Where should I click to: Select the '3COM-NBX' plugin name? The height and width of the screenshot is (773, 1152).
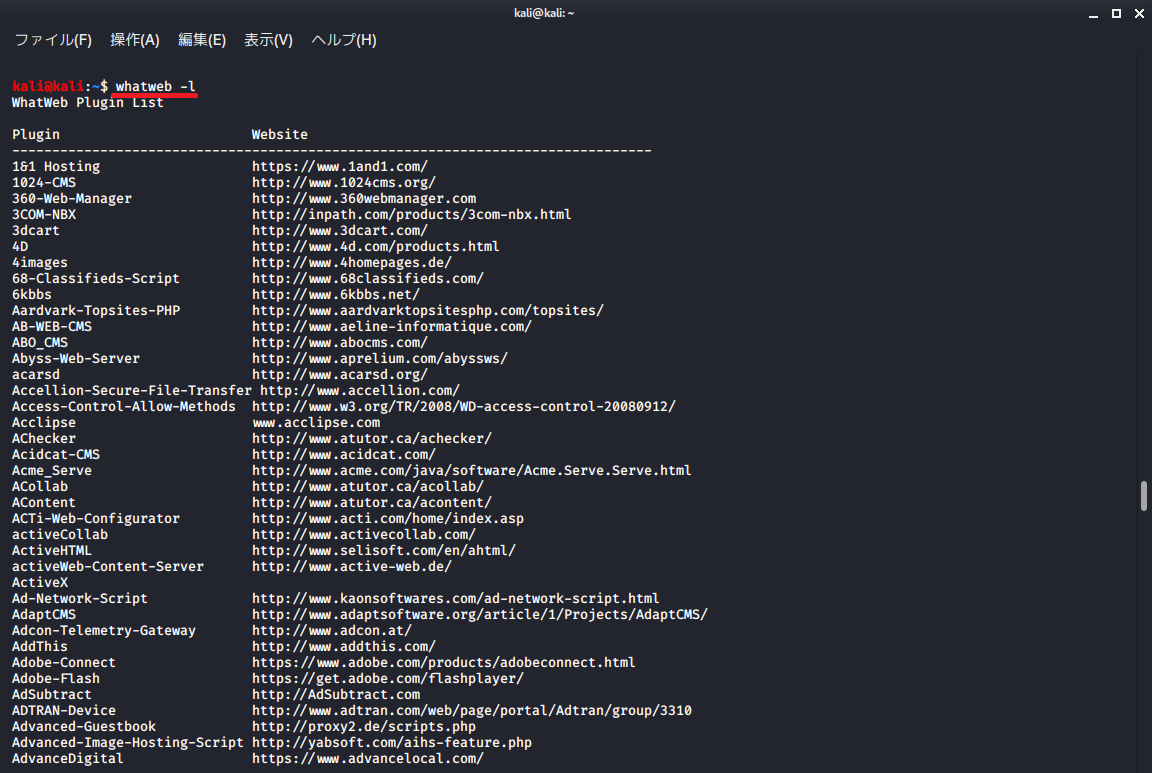pyautogui.click(x=44, y=215)
